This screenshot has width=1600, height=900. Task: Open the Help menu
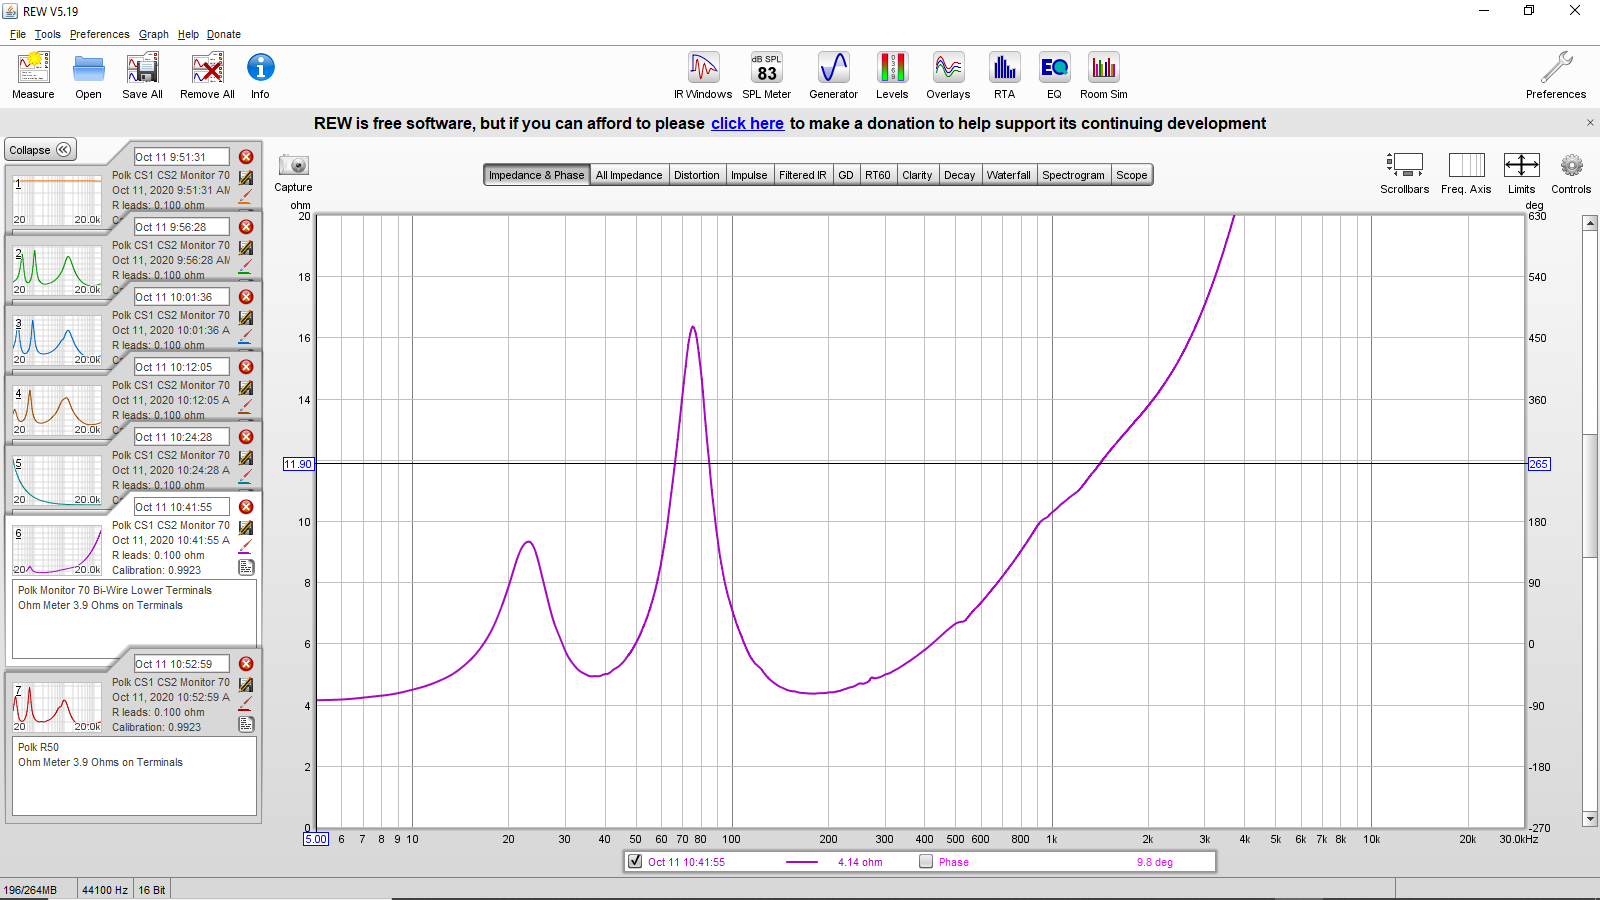pos(188,34)
